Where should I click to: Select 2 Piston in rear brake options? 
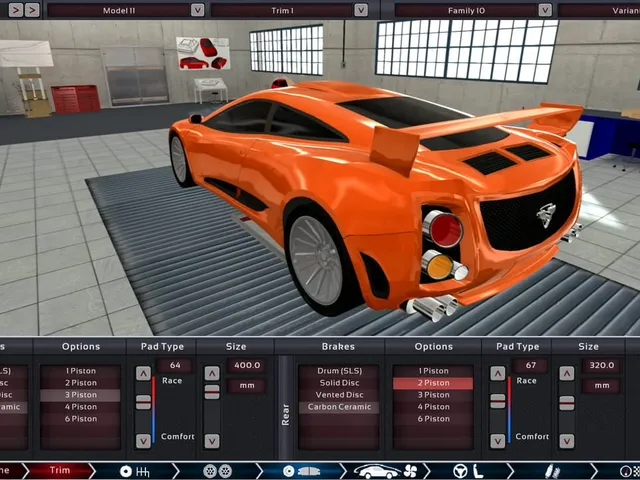pyautogui.click(x=433, y=383)
